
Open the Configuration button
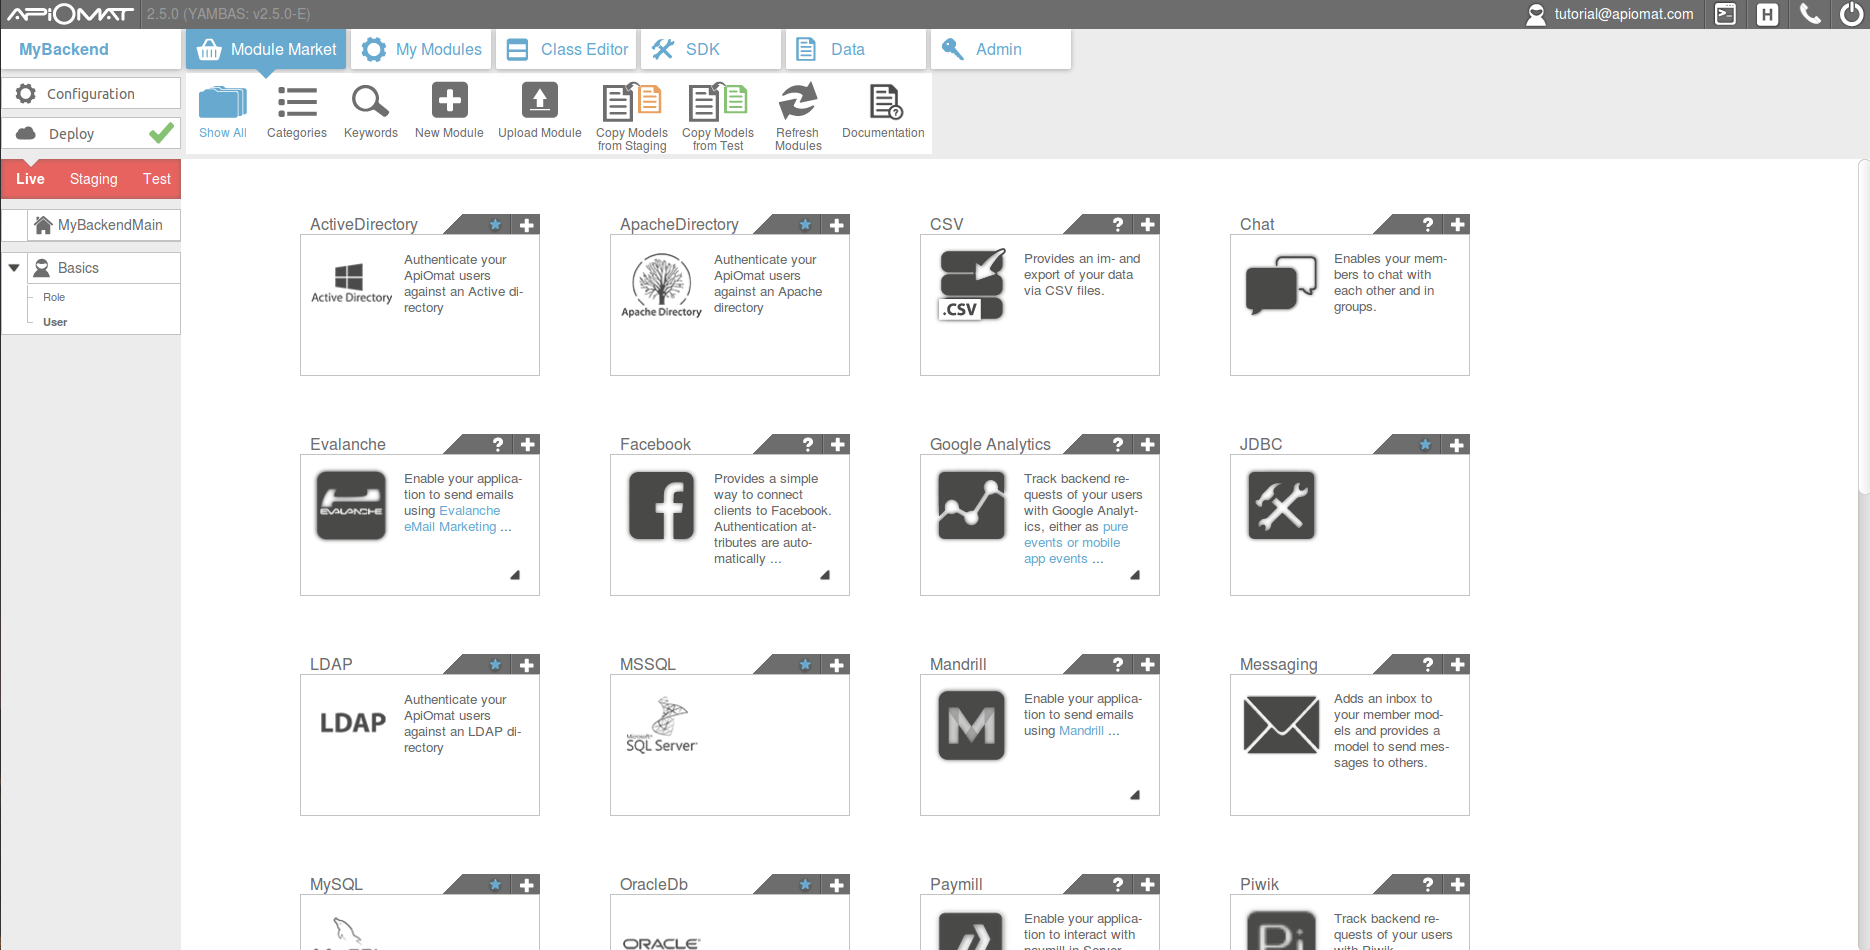(91, 94)
